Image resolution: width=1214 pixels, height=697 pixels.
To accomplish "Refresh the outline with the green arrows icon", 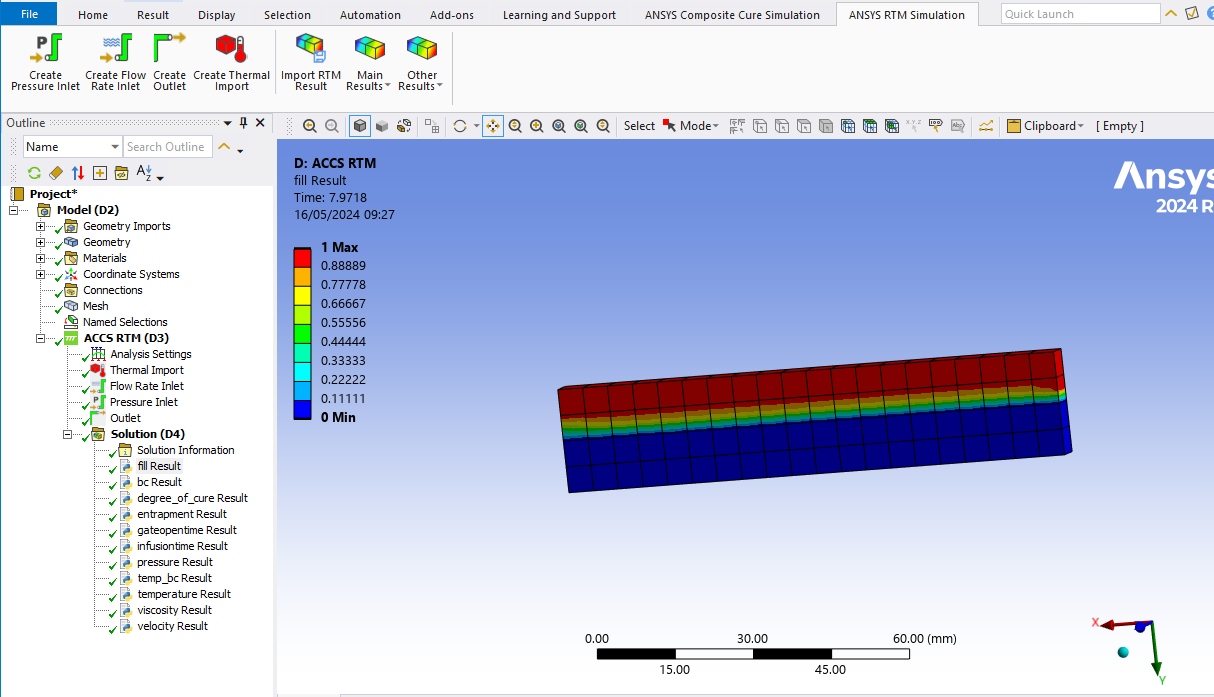I will (34, 173).
